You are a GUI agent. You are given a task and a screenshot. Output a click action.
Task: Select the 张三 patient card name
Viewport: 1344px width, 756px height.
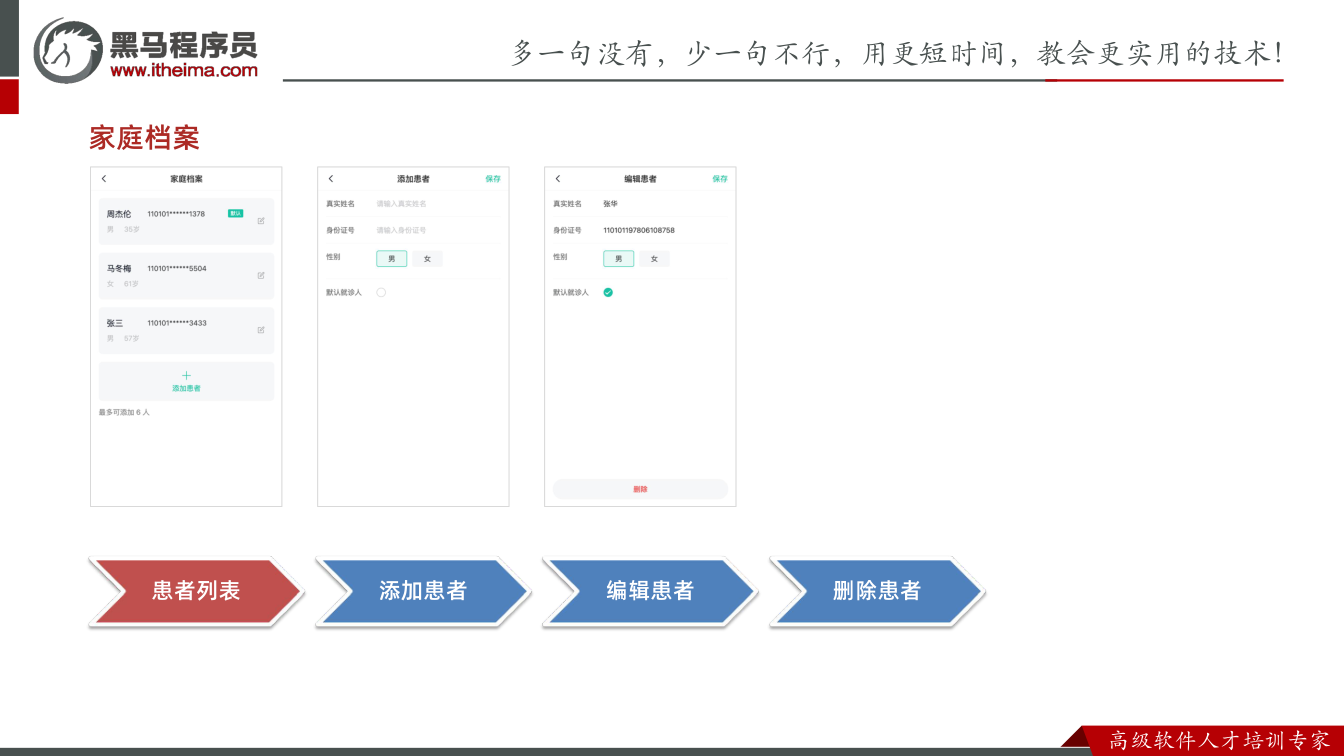[x=115, y=323]
